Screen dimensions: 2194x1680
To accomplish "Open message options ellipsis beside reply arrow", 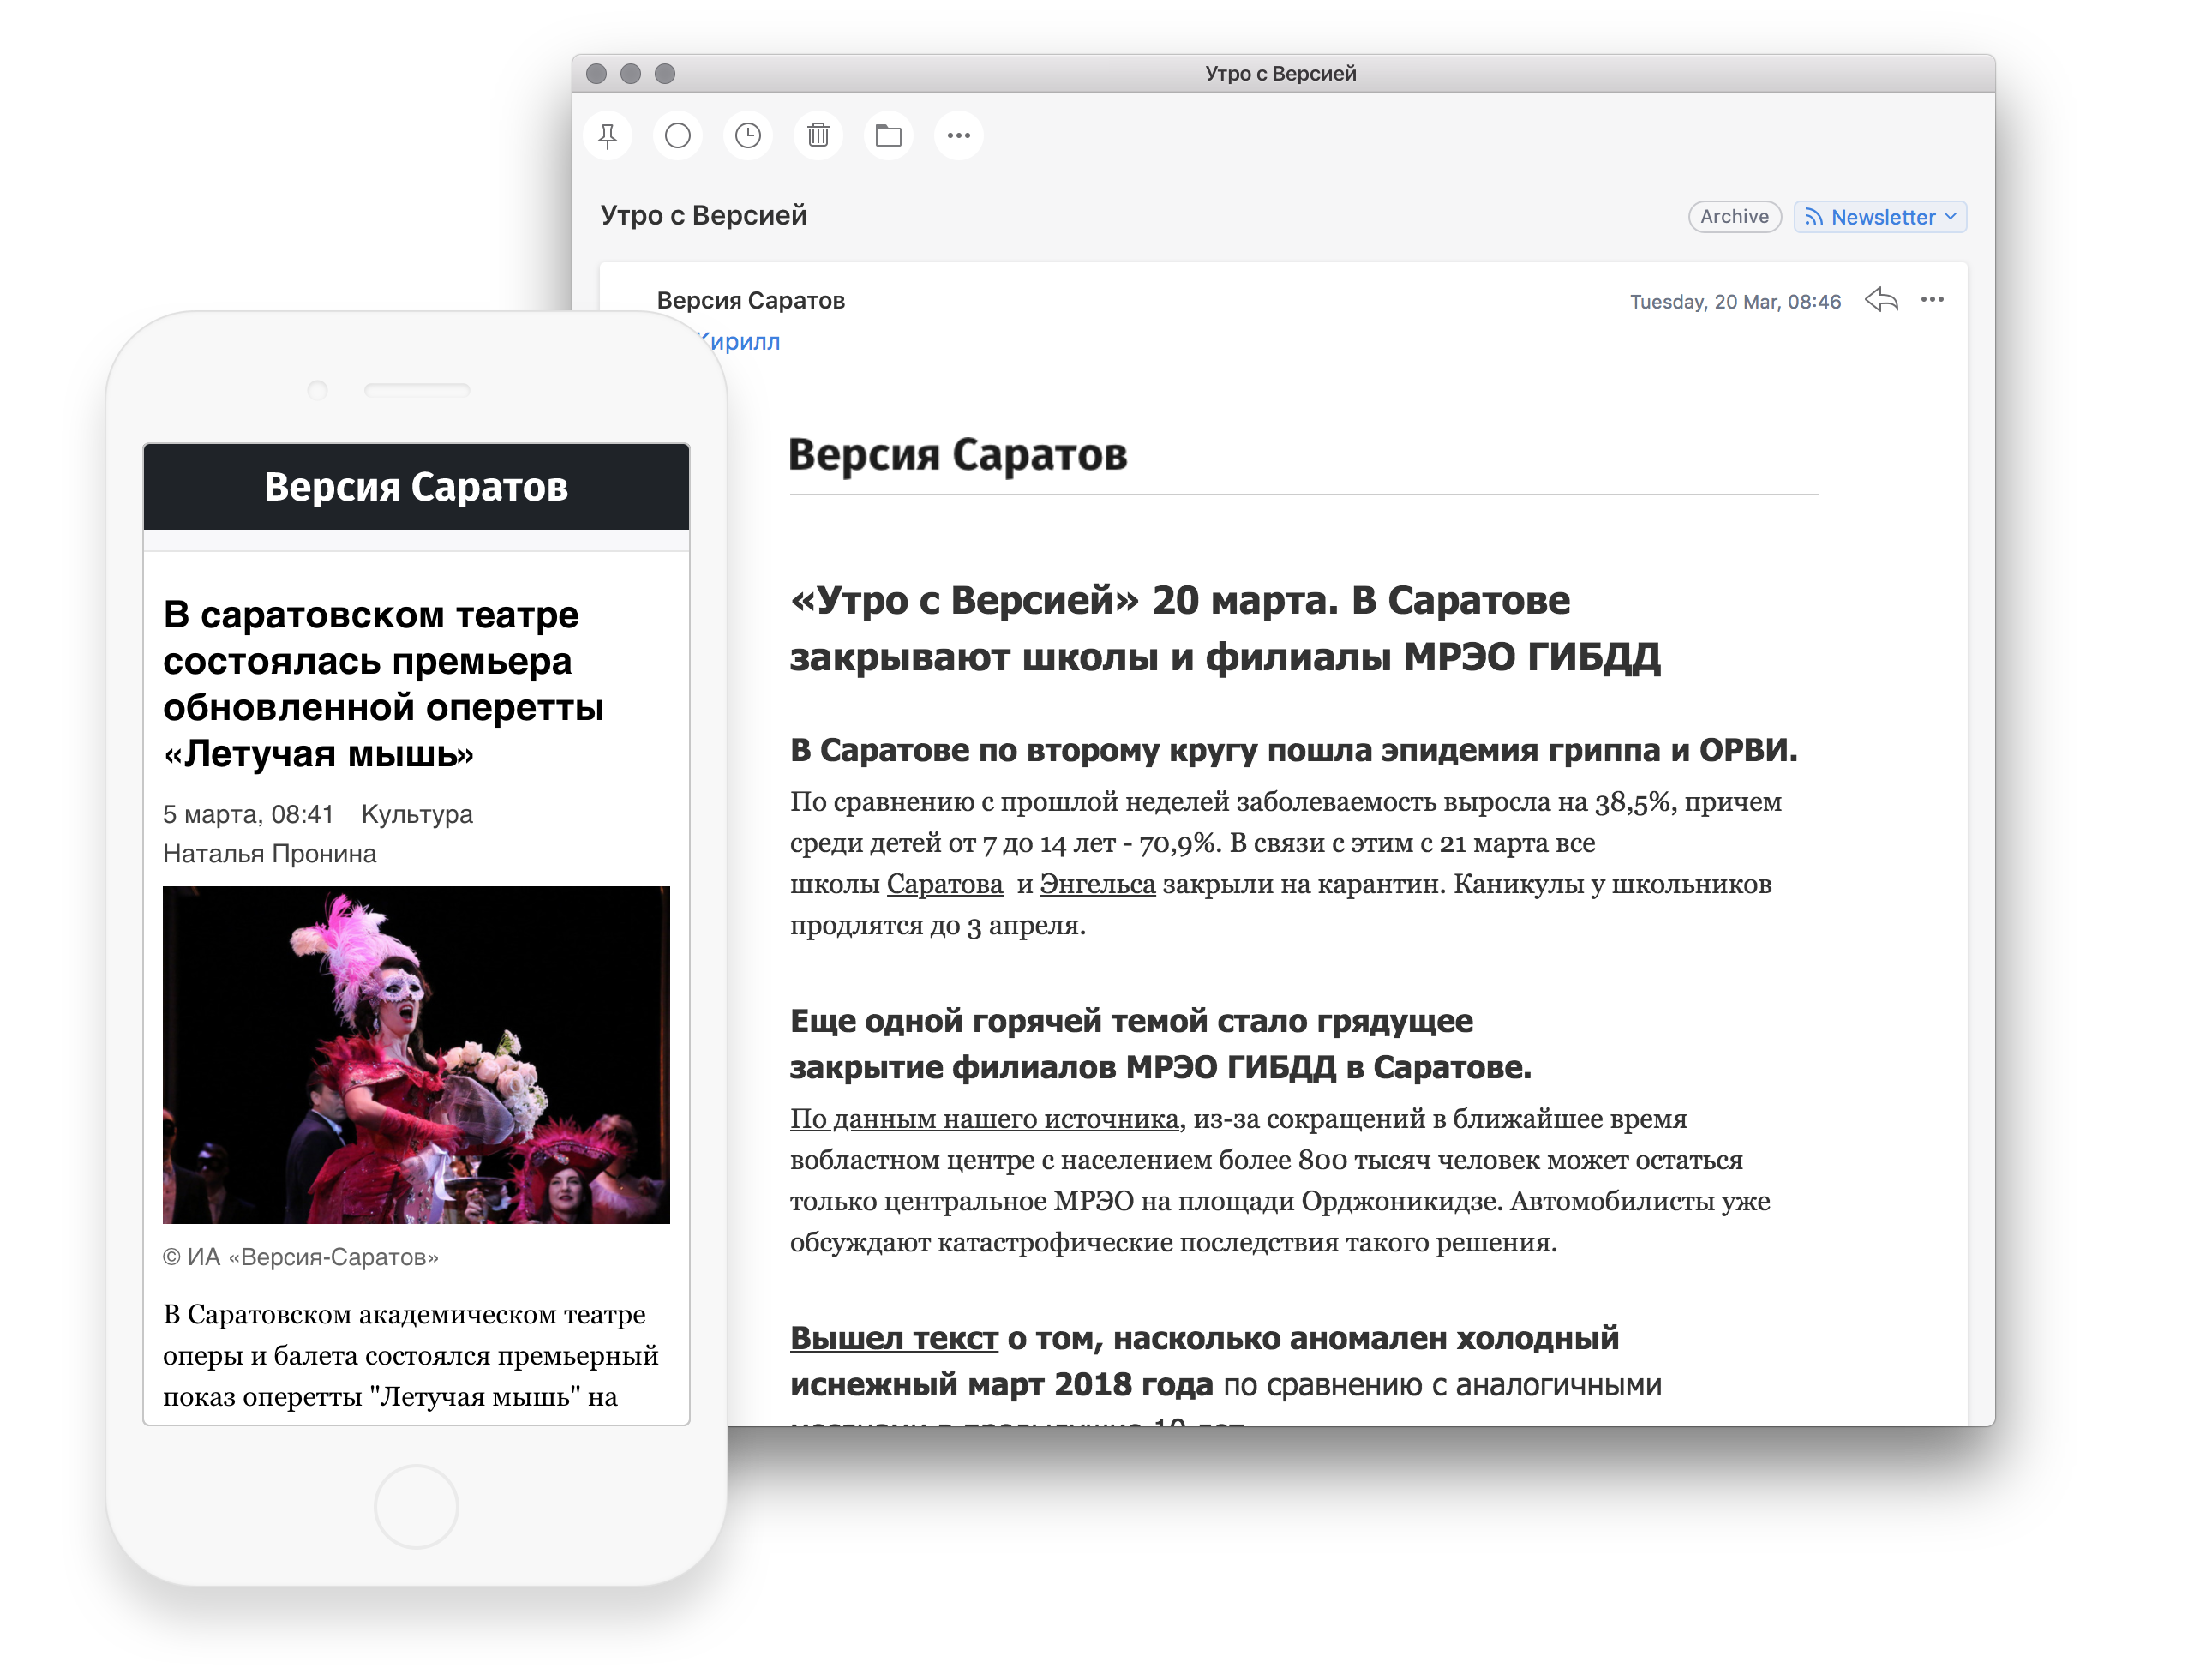I will tap(1932, 300).
